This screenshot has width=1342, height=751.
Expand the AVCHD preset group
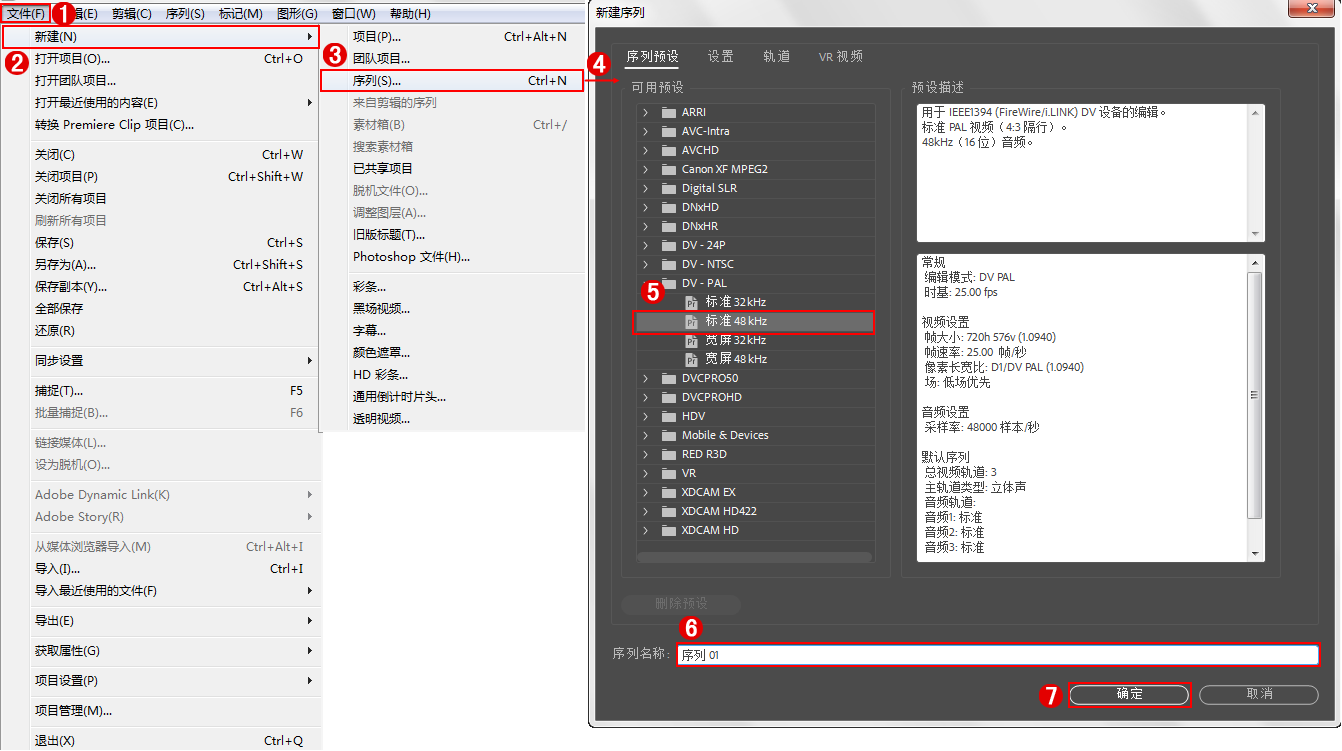(x=645, y=150)
